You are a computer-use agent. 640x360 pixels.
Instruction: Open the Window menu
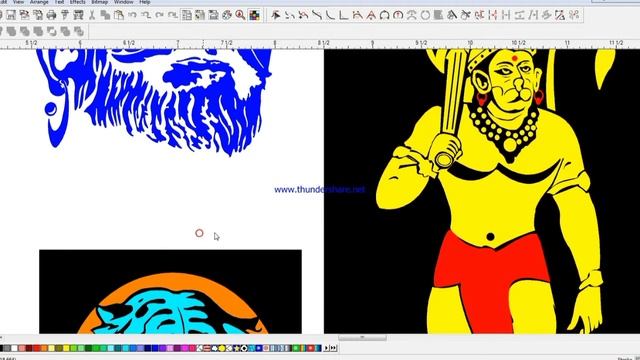coord(123,2)
